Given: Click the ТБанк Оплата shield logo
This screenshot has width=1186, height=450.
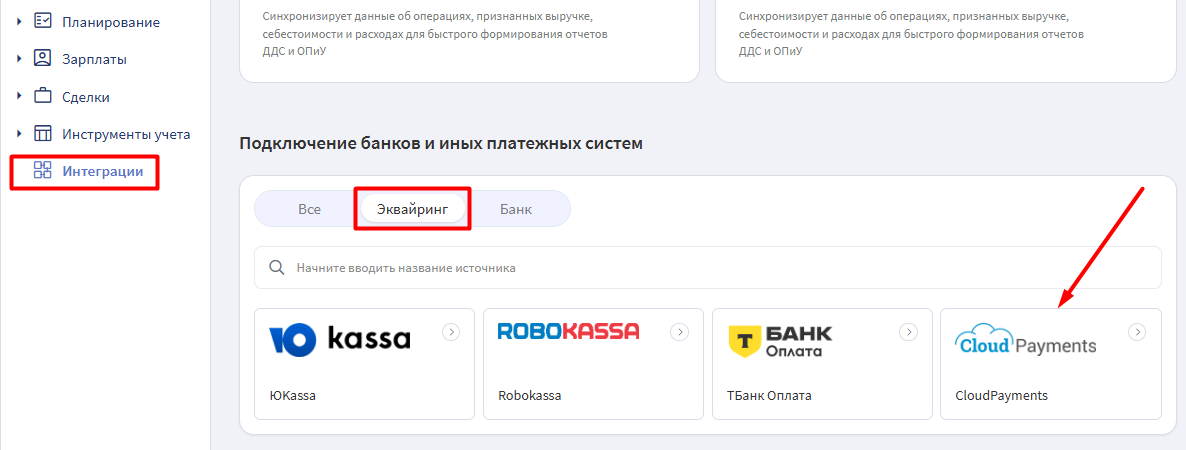Looking at the screenshot, I should 745,342.
